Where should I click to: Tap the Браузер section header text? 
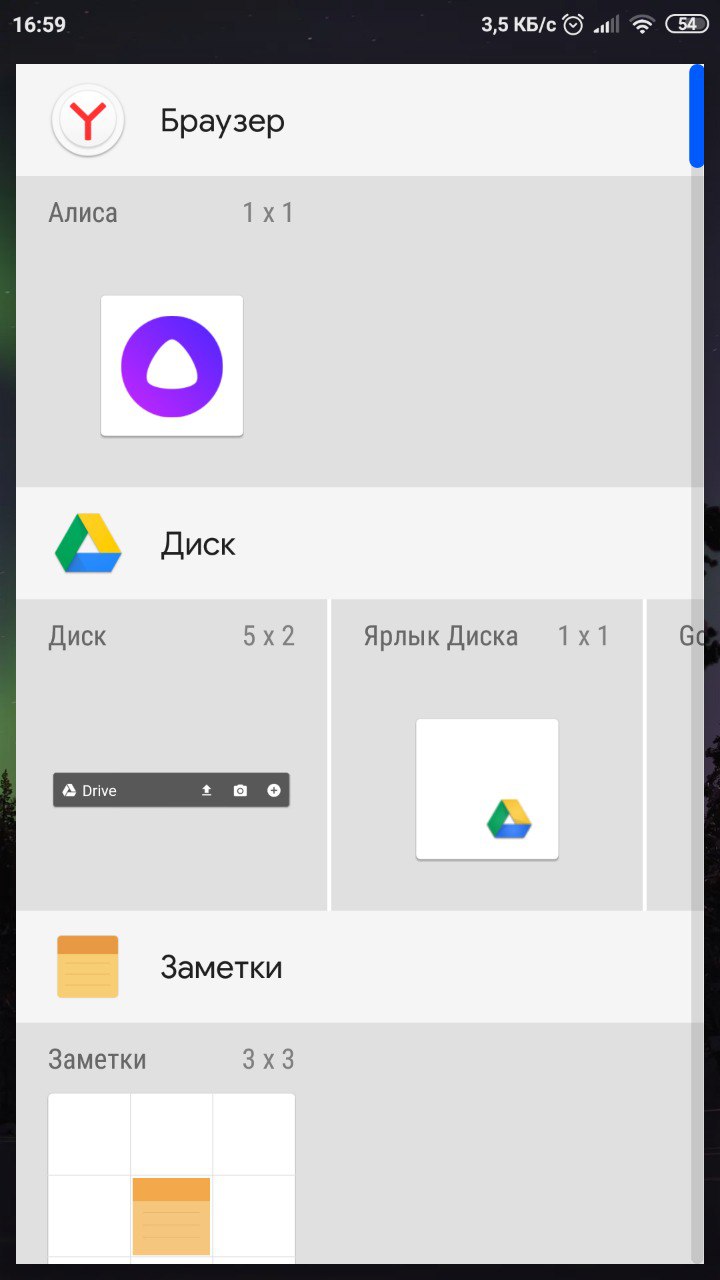pyautogui.click(x=223, y=121)
